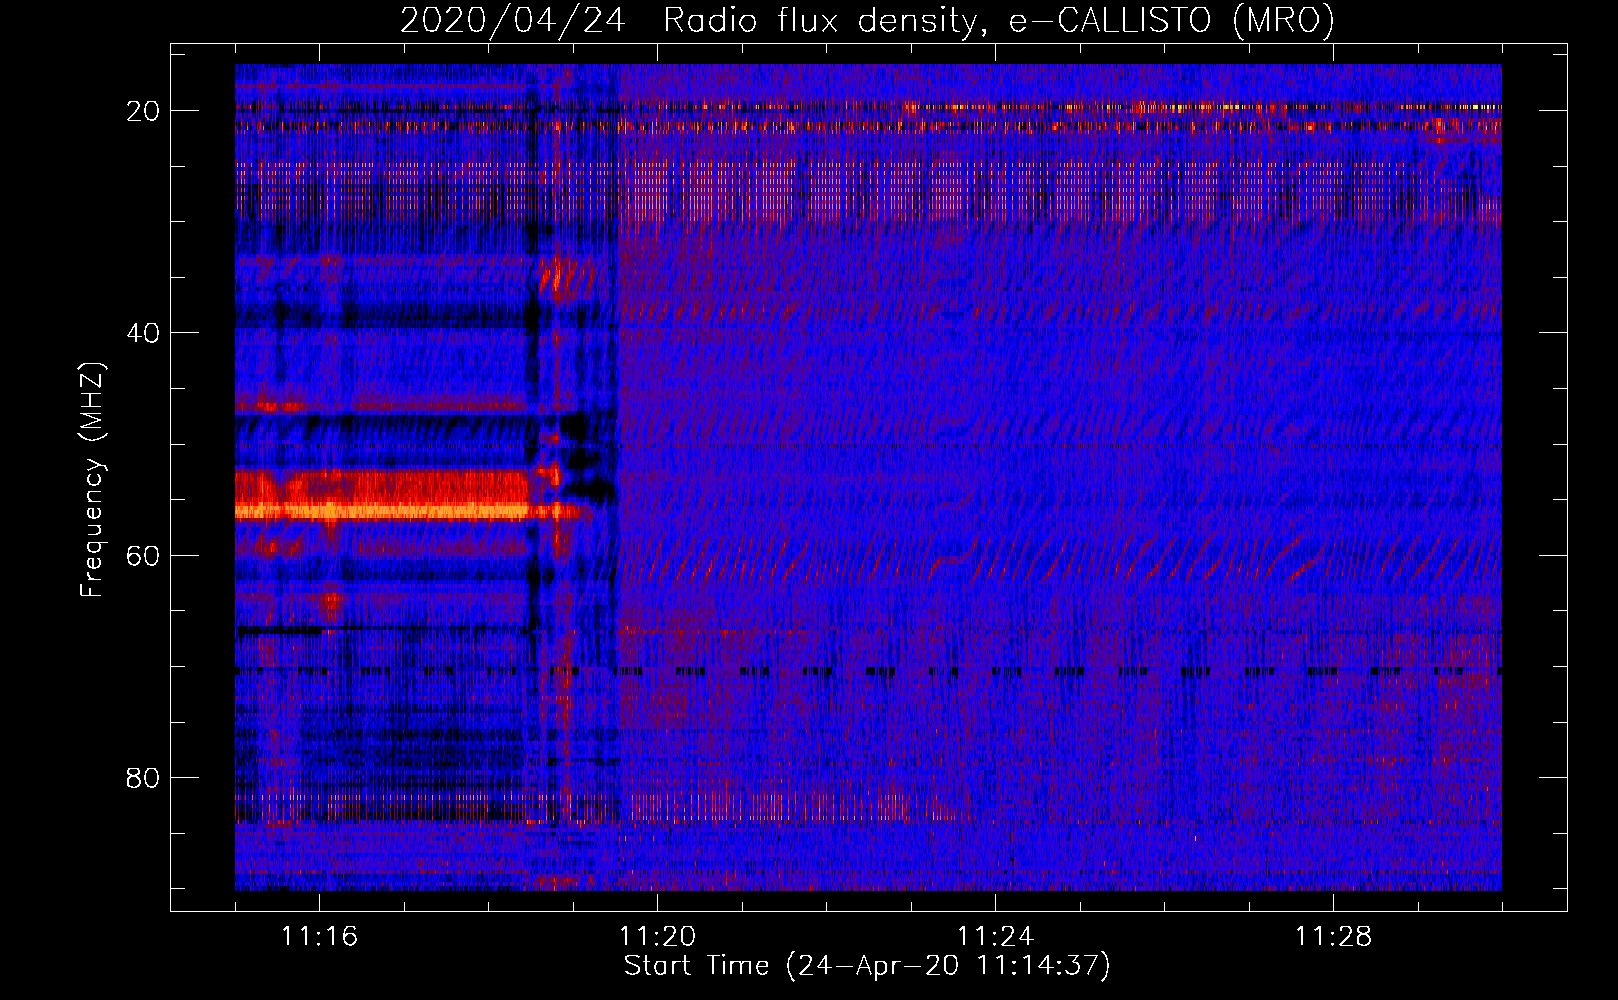Click the 20 frequency tick label

(x=143, y=110)
